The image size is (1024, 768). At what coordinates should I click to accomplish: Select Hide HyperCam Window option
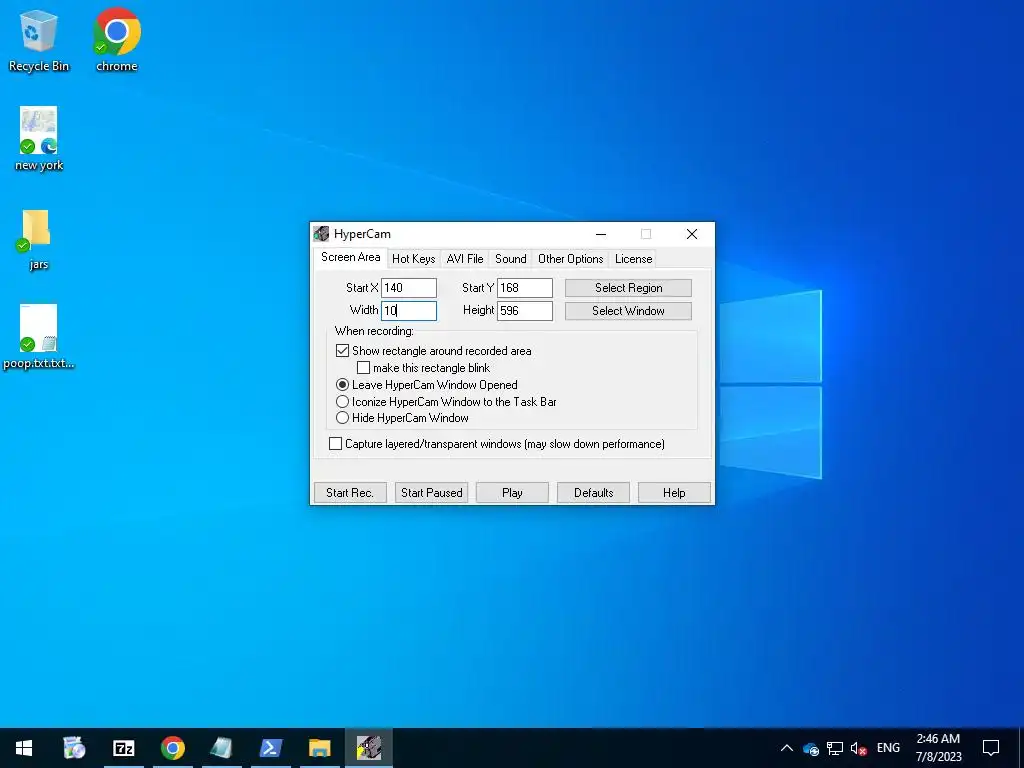(342, 418)
